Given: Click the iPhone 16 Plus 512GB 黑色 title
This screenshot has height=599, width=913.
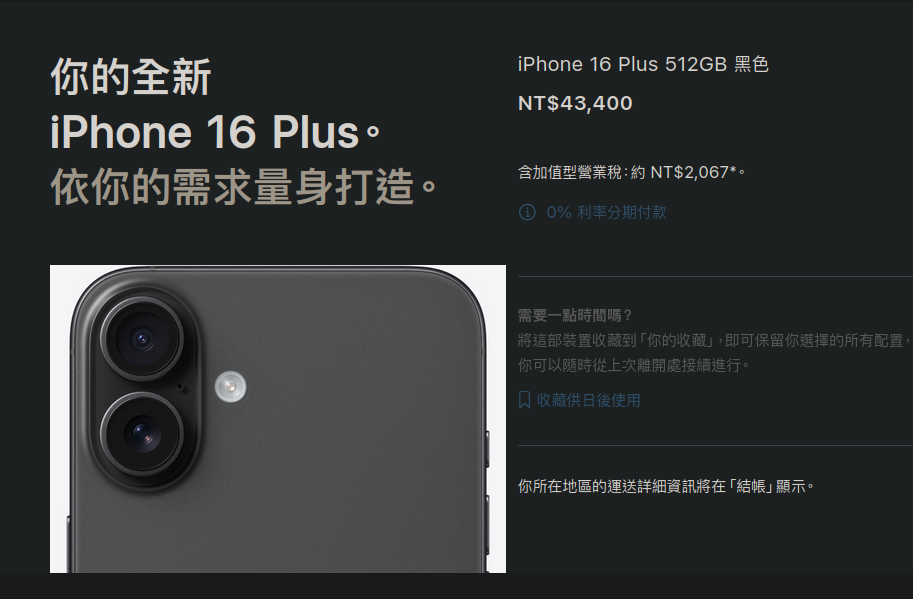Looking at the screenshot, I should (643, 64).
